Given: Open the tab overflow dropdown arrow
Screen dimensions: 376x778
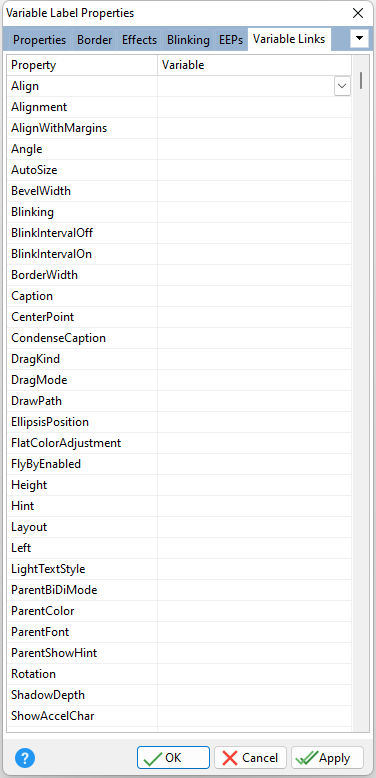Looking at the screenshot, I should [x=360, y=38].
